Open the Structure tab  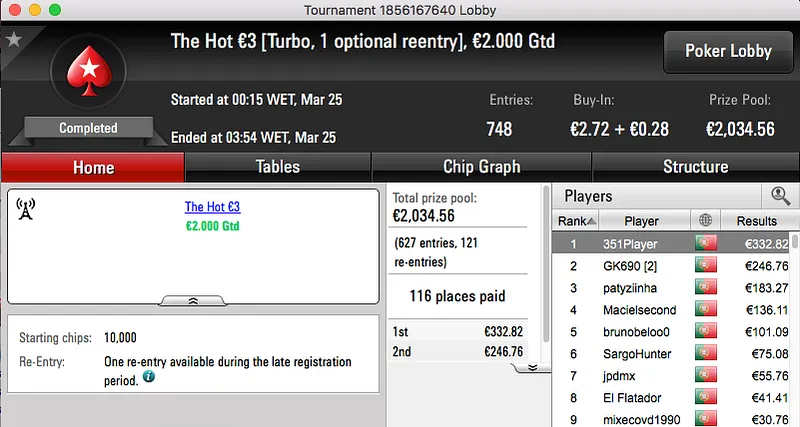[x=695, y=167]
